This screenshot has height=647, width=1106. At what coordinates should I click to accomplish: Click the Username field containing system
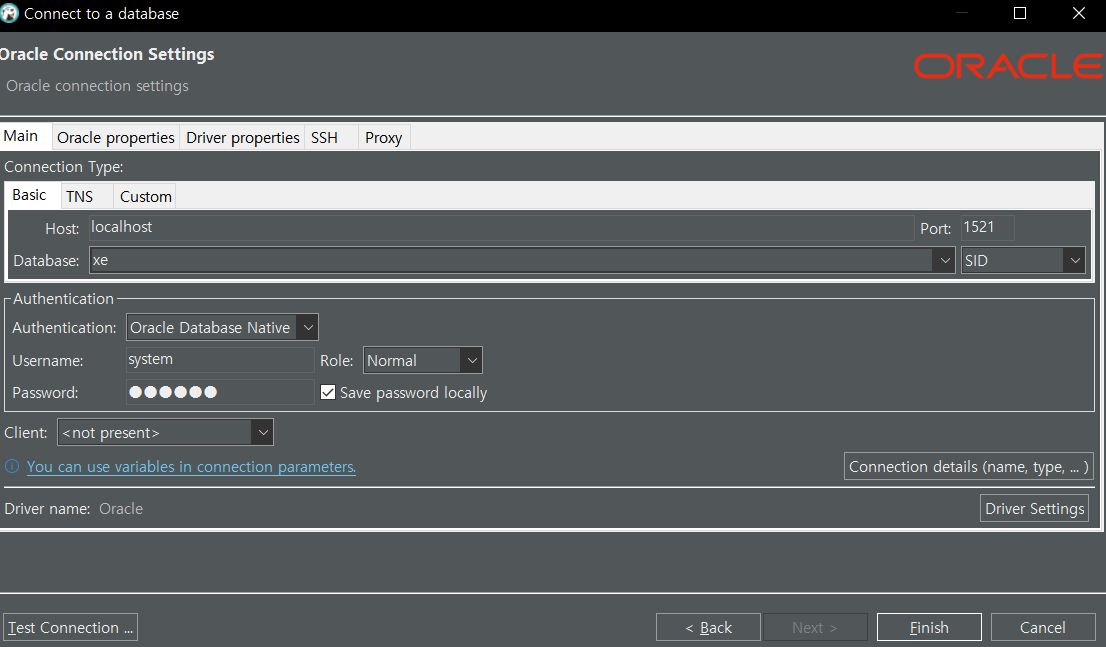tap(220, 360)
